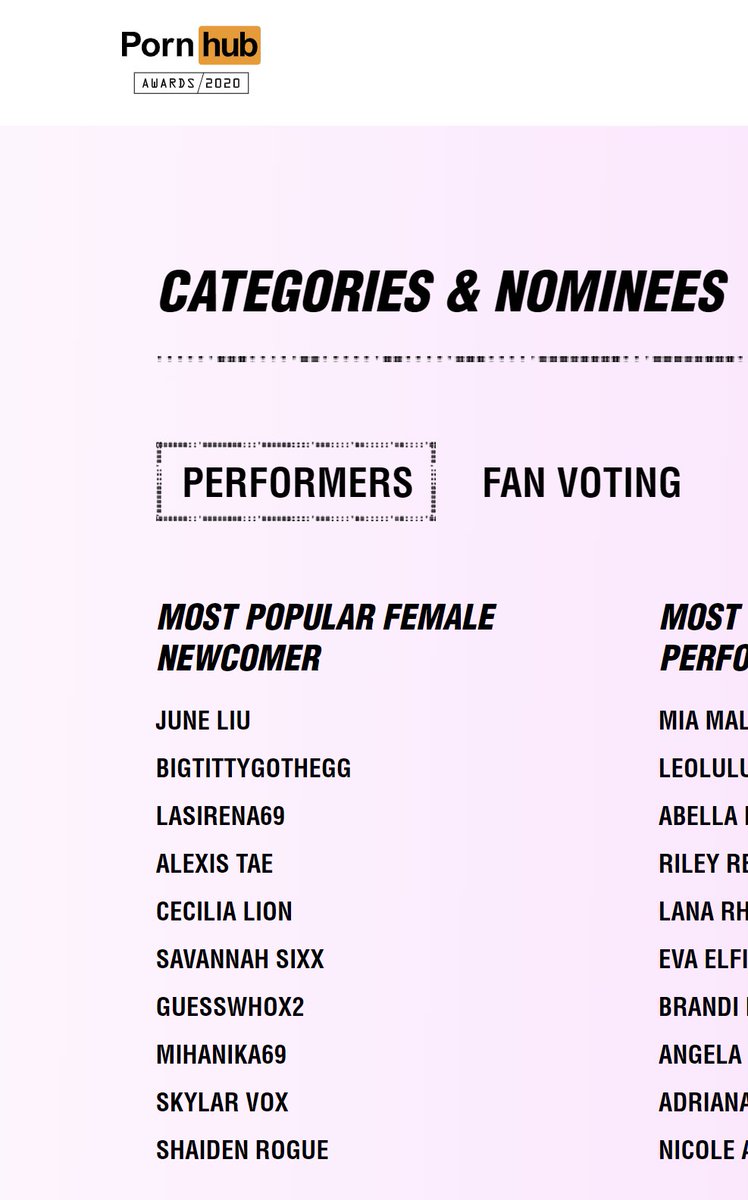Image resolution: width=748 pixels, height=1200 pixels.
Task: Switch to the Fan Voting tab
Action: click(581, 482)
